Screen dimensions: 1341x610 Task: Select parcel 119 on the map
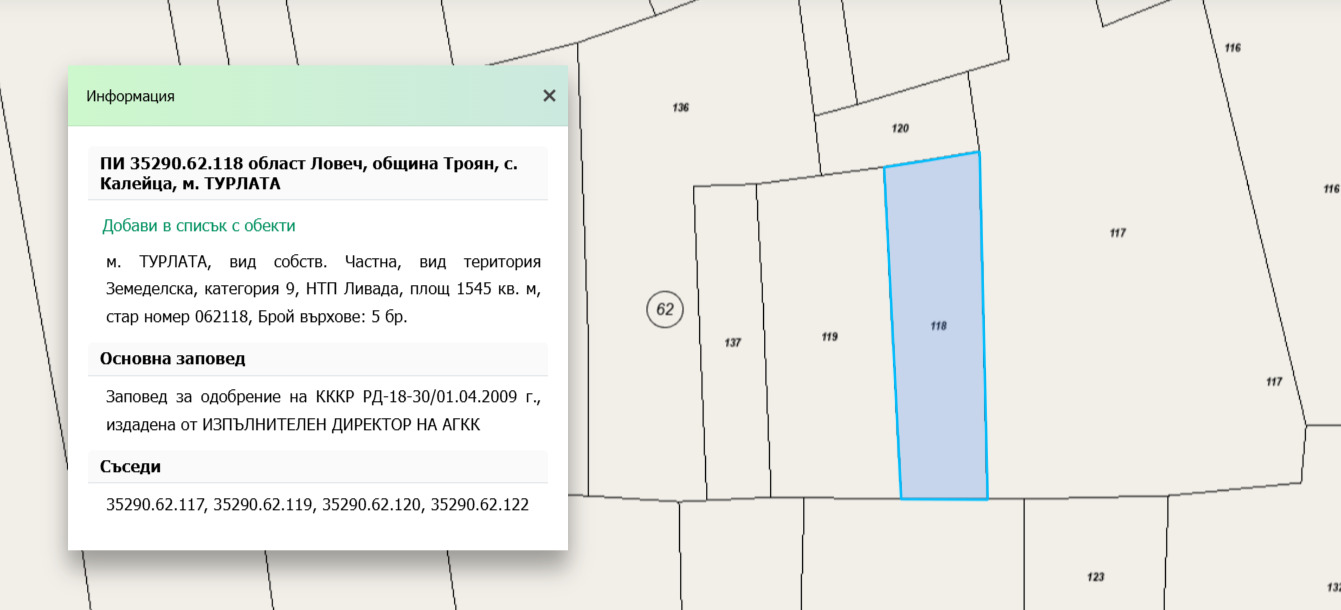point(829,337)
